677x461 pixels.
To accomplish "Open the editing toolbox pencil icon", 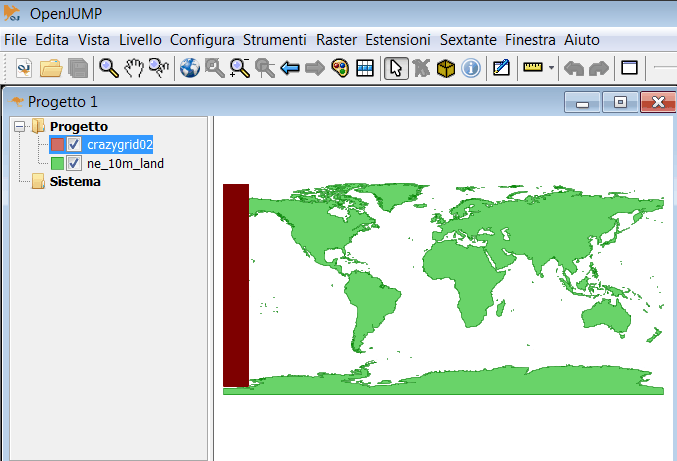I will pos(502,68).
